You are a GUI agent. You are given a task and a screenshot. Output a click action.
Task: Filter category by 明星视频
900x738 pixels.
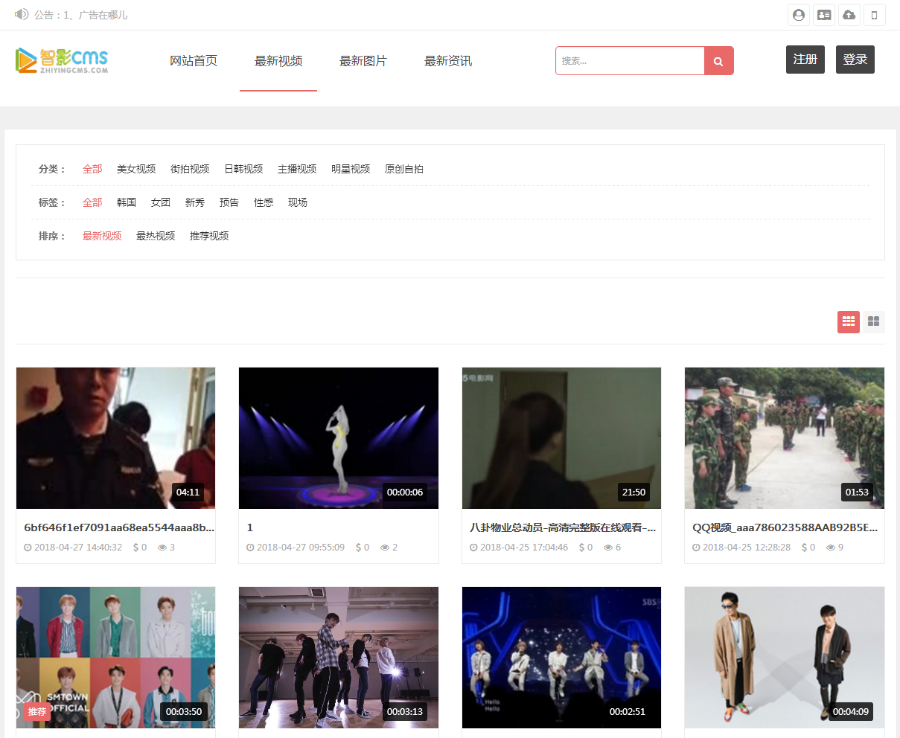pos(351,169)
